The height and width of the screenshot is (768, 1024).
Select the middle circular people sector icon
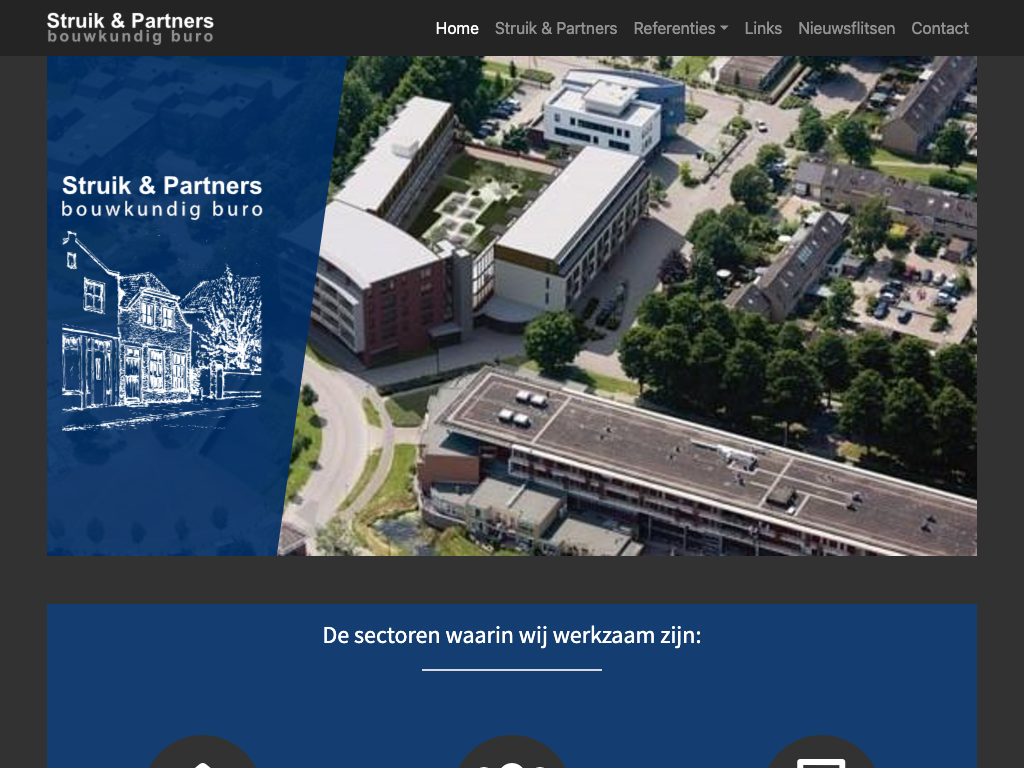[512, 756]
